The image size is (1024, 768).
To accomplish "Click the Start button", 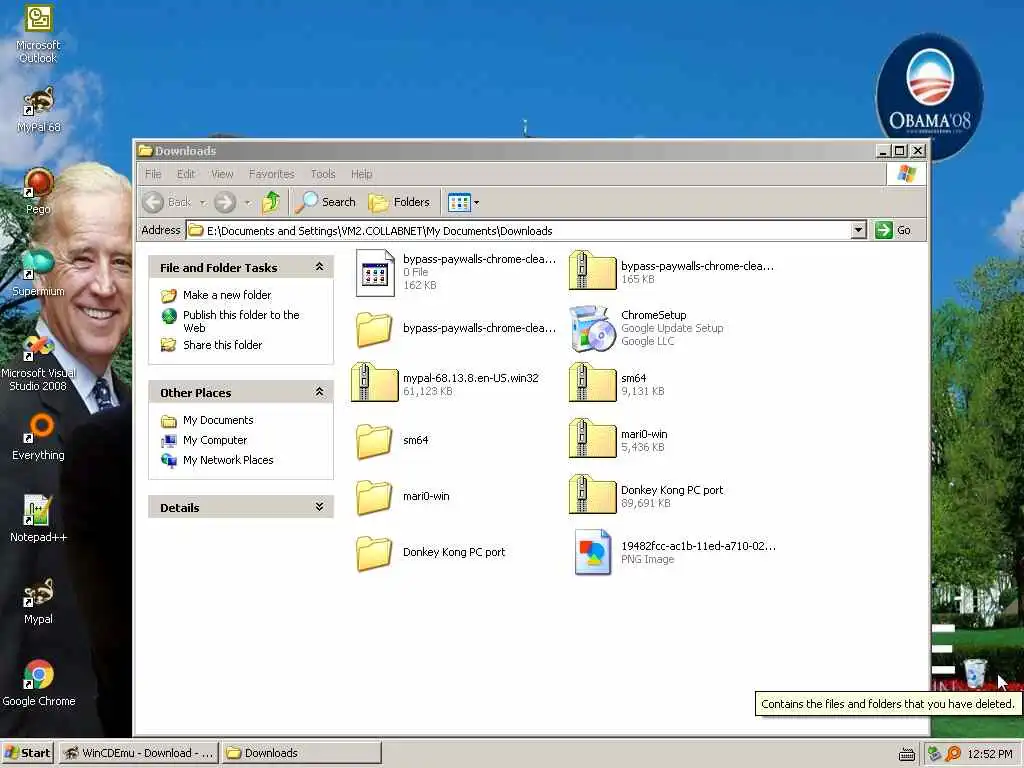I will (x=27, y=753).
